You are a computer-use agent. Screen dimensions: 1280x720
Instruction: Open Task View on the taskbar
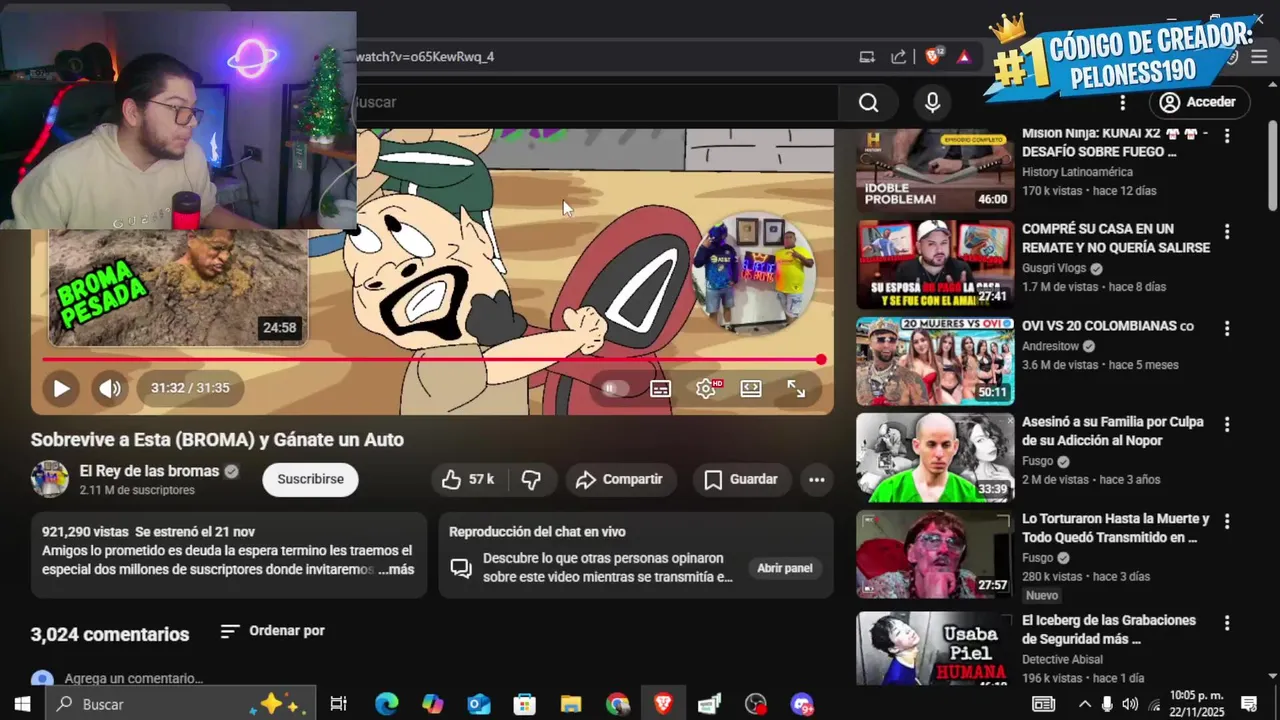(339, 704)
